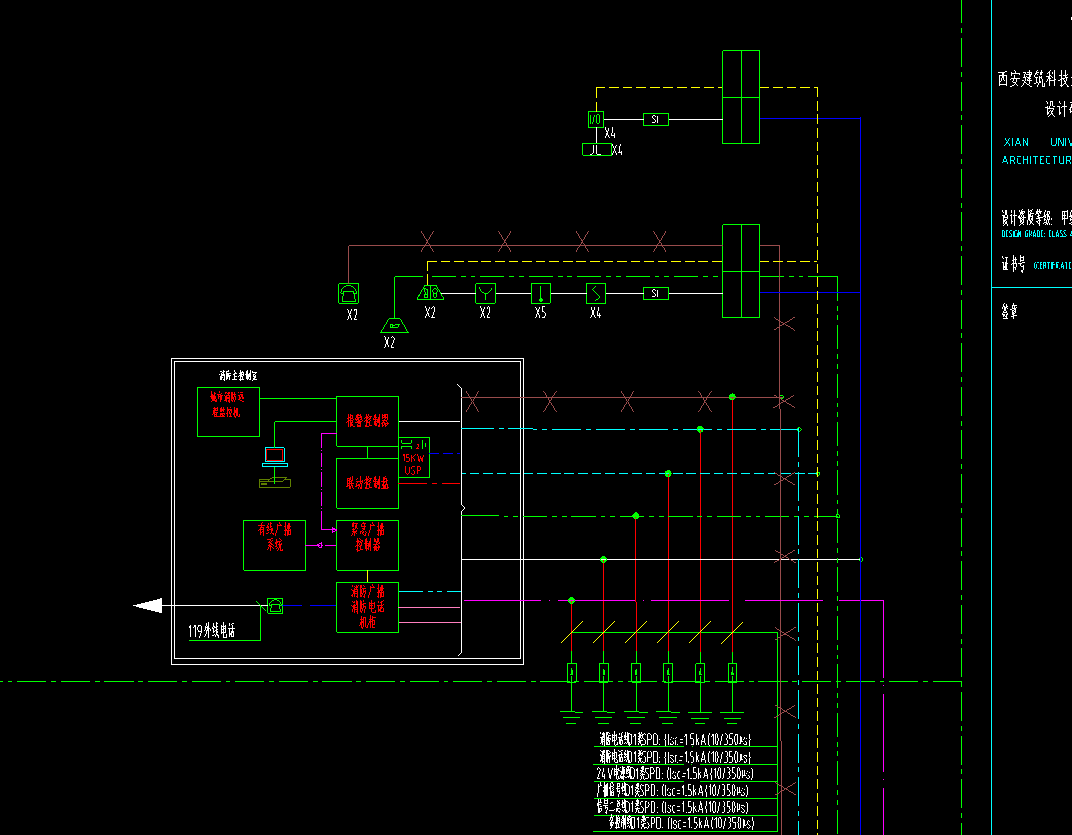Select the 119外线电话 text
1072x835 pixels.
tap(211, 631)
